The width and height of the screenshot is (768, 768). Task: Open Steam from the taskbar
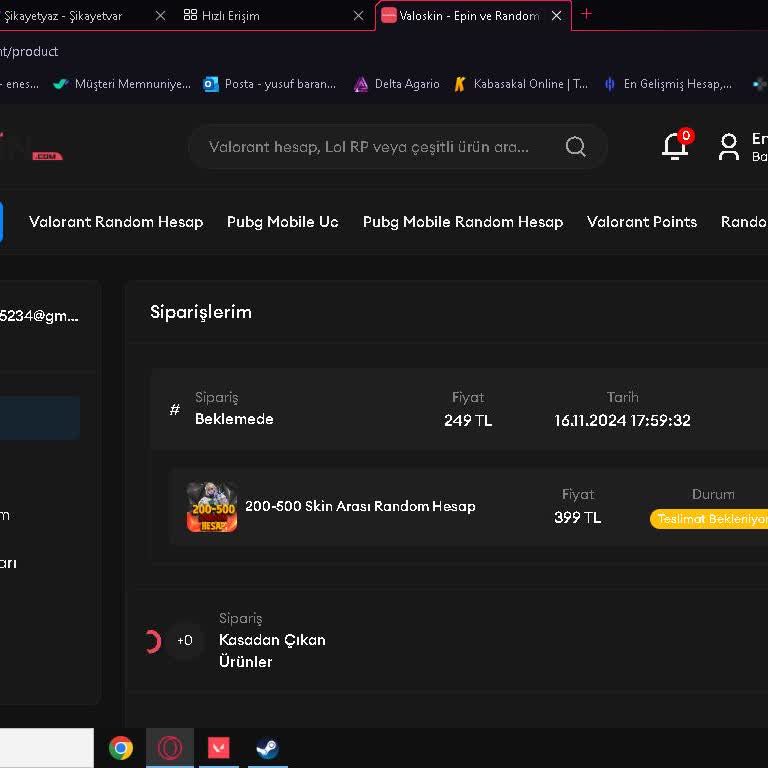[x=267, y=747]
